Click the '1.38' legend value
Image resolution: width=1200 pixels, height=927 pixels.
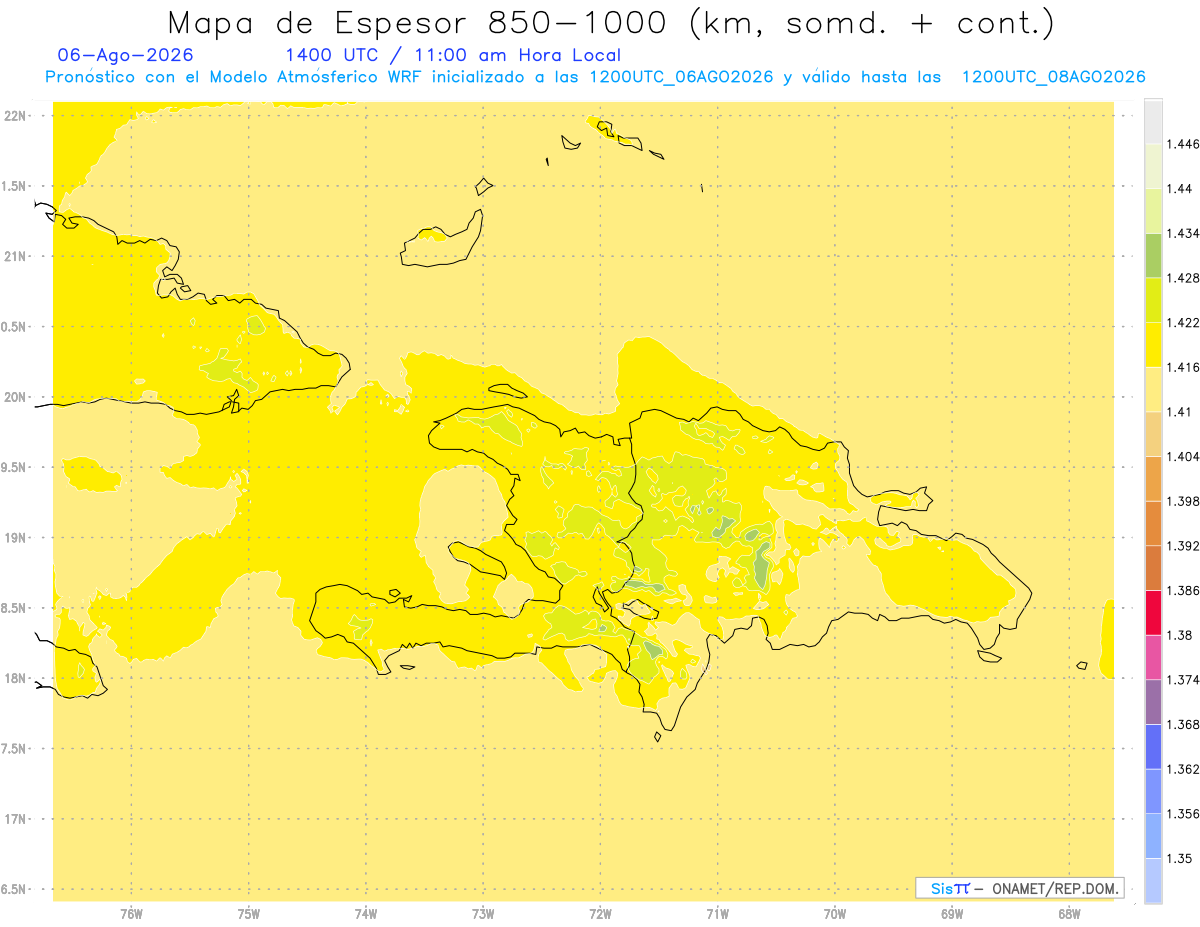(1179, 635)
